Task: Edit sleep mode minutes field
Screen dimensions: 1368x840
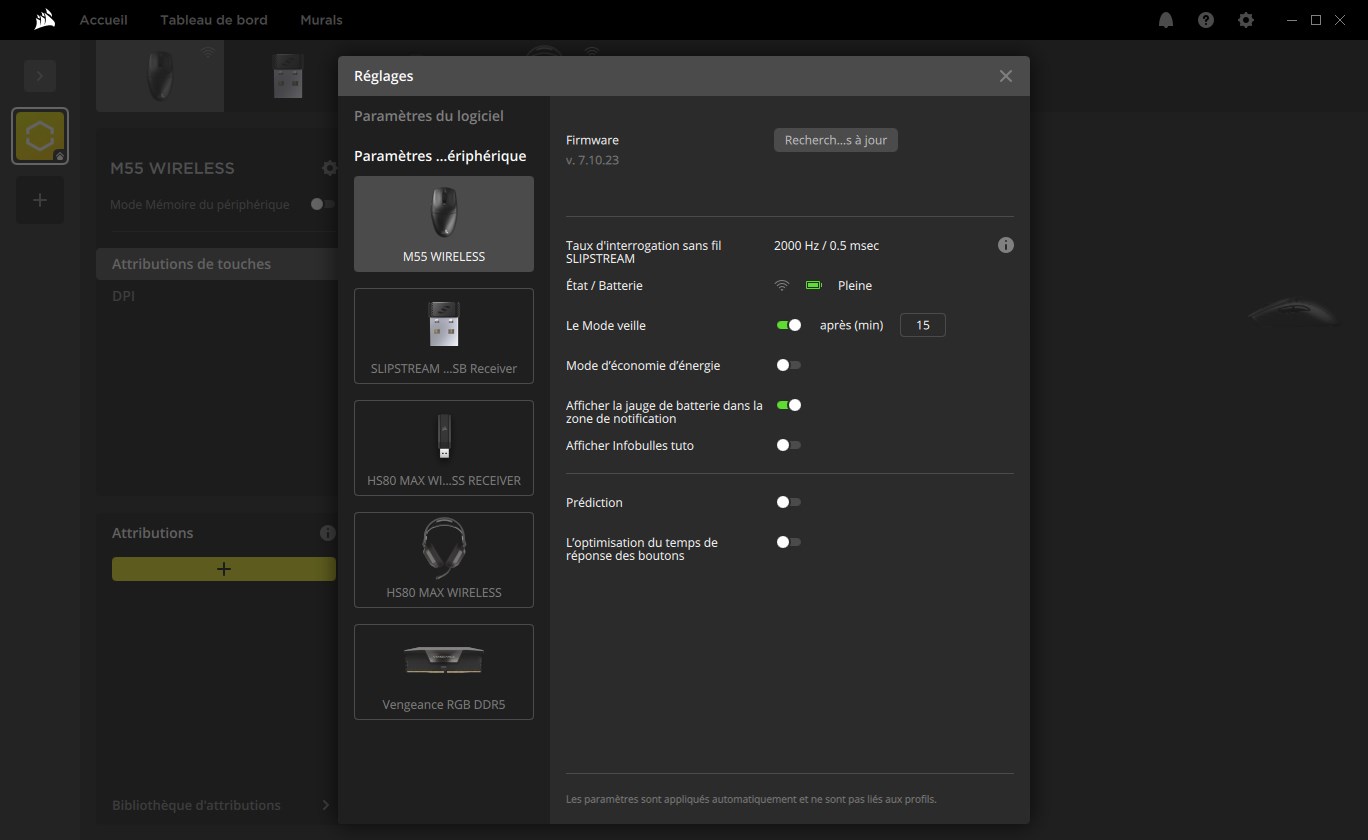Action: pyautogui.click(x=923, y=325)
